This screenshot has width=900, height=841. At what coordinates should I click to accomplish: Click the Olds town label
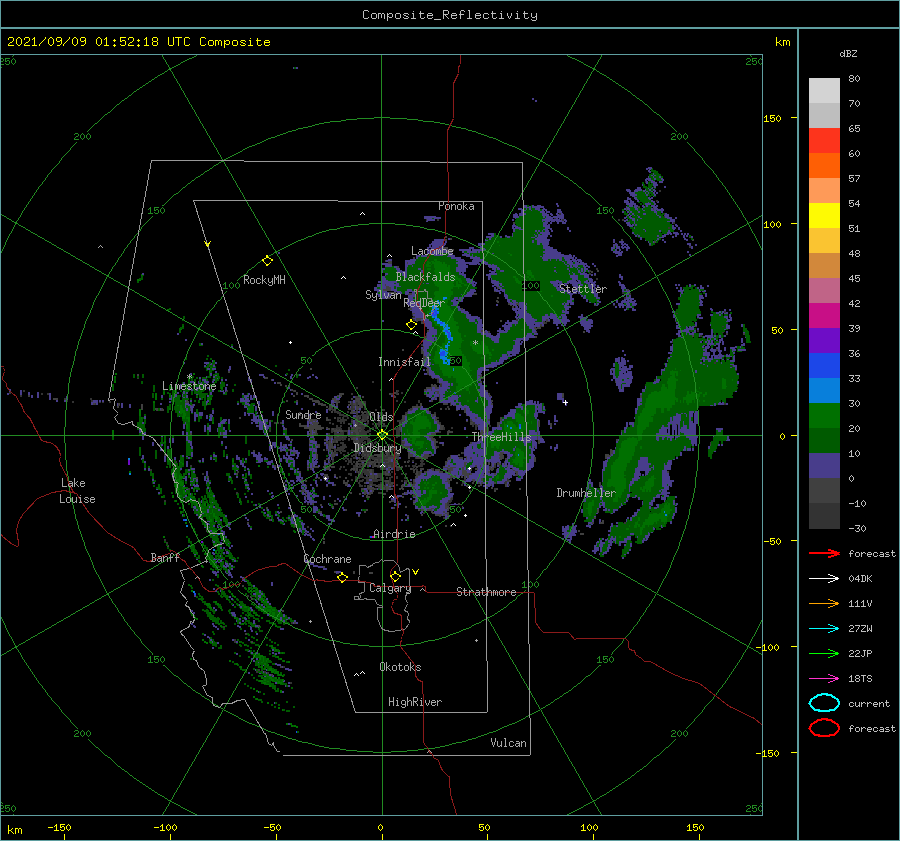[x=381, y=417]
